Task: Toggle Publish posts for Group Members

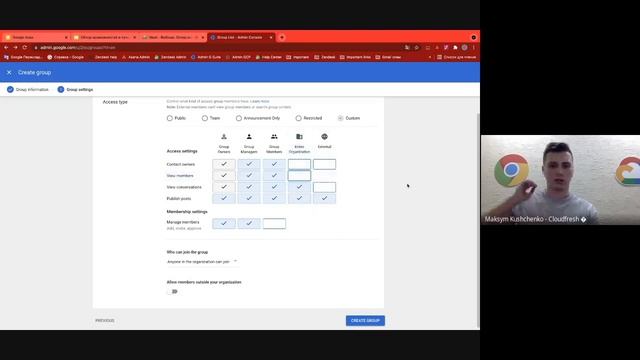Action: point(274,198)
